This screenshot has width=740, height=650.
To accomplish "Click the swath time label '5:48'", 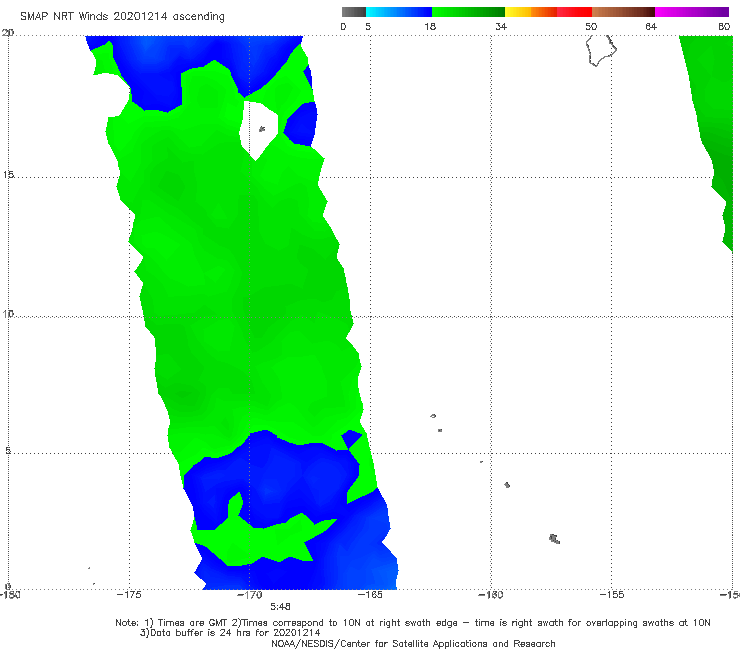I will (280, 607).
